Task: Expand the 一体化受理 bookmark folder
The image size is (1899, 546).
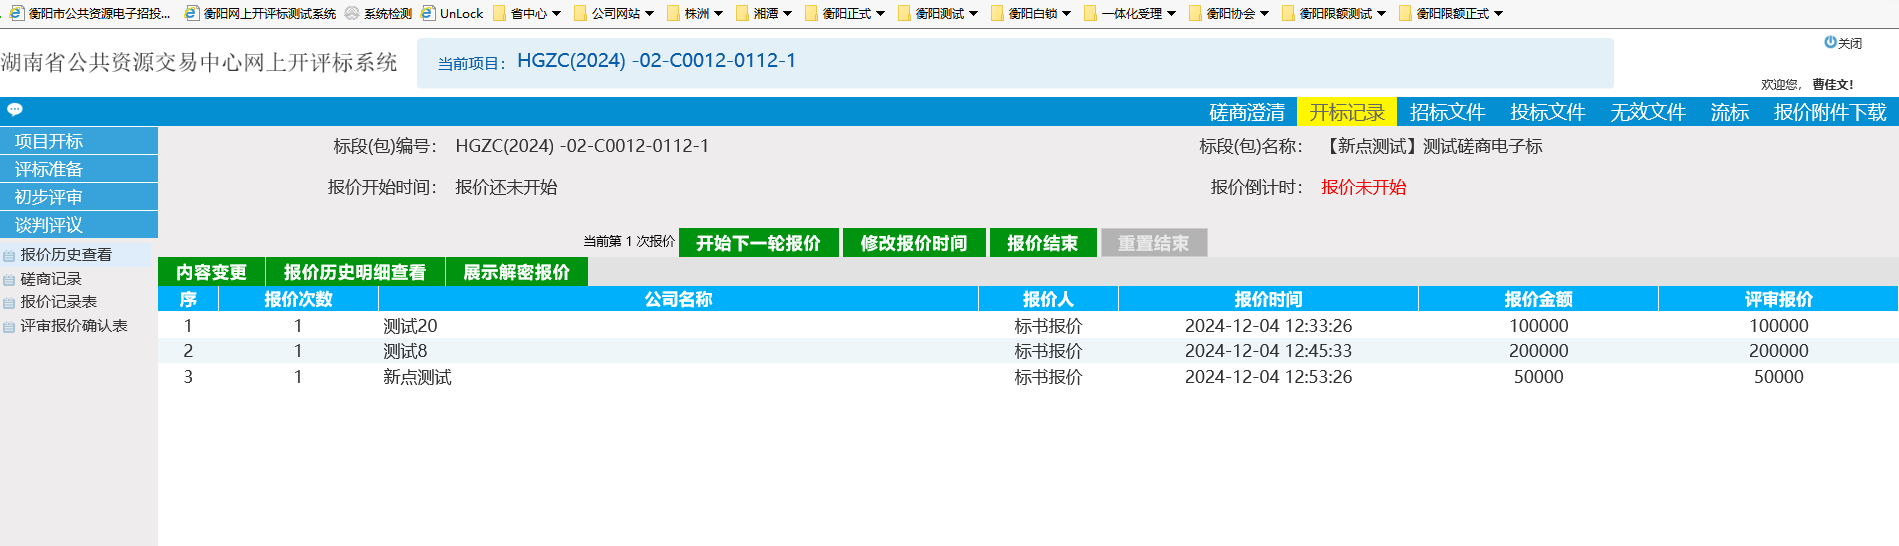Action: (x=1130, y=13)
